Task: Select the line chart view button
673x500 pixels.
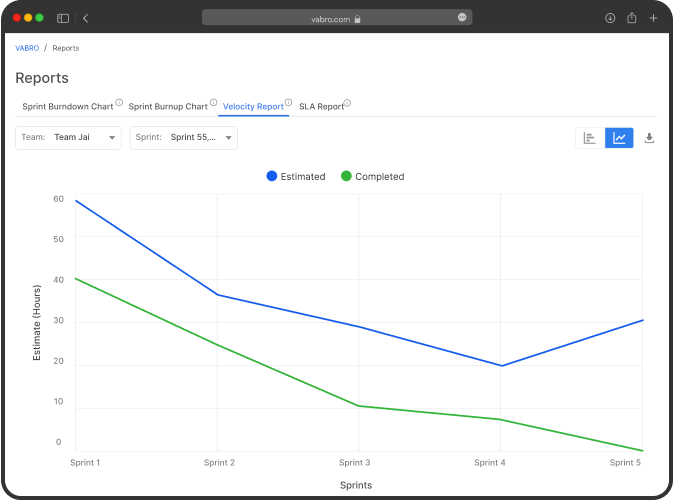Action: click(x=619, y=138)
